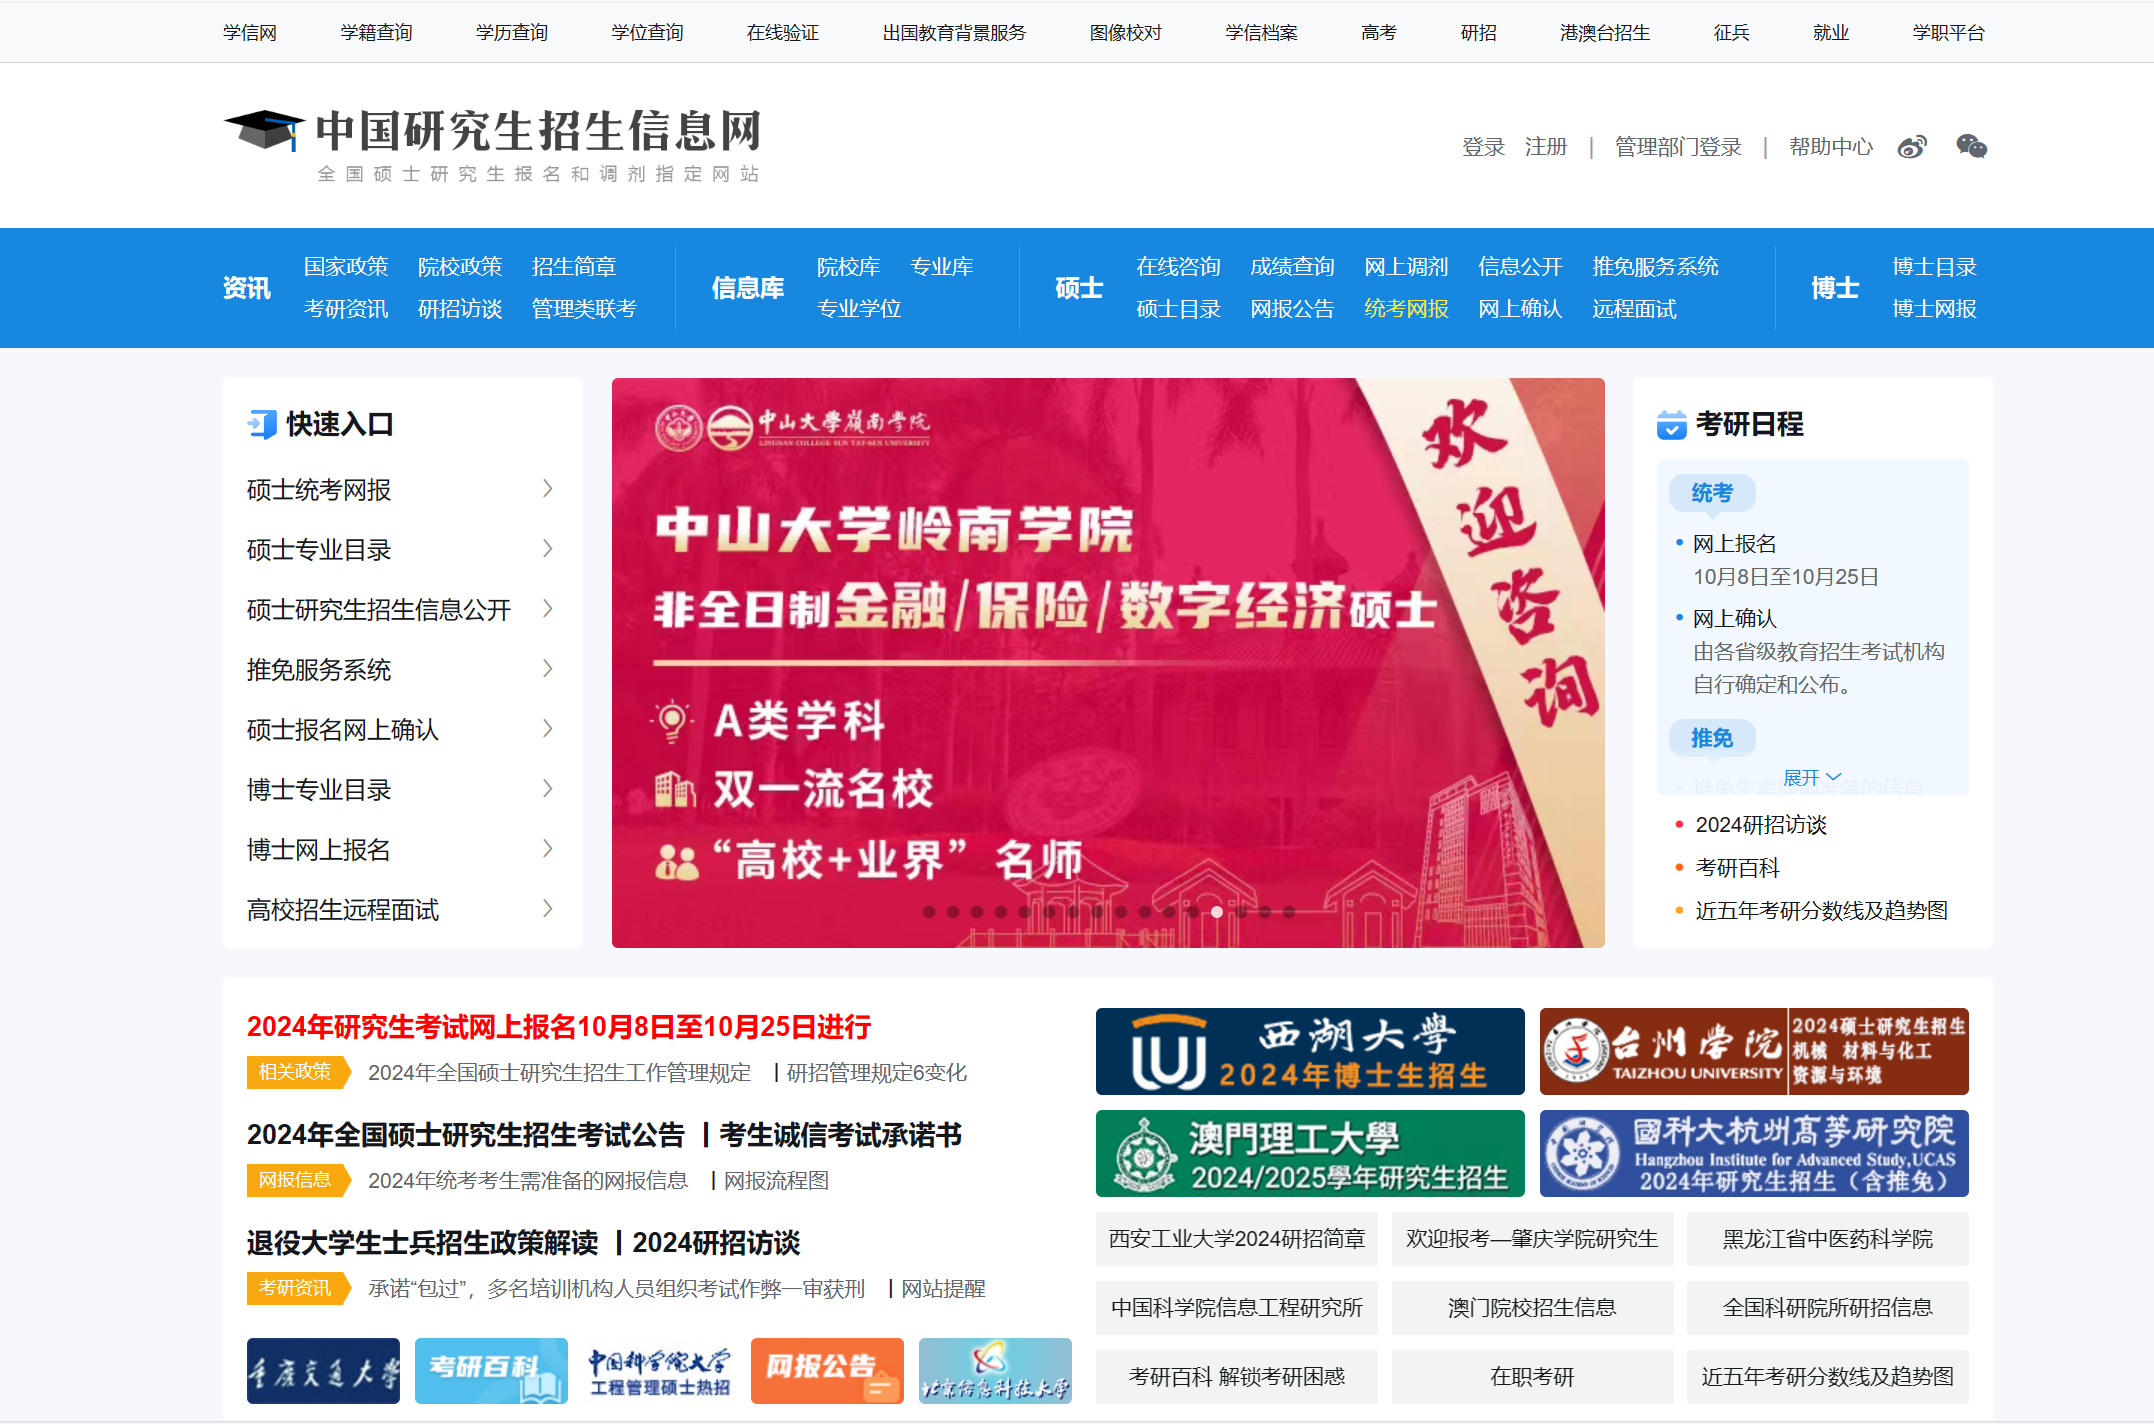
Task: Open the 西湖大学 2024年博士生招生 banner
Action: (x=1310, y=1051)
